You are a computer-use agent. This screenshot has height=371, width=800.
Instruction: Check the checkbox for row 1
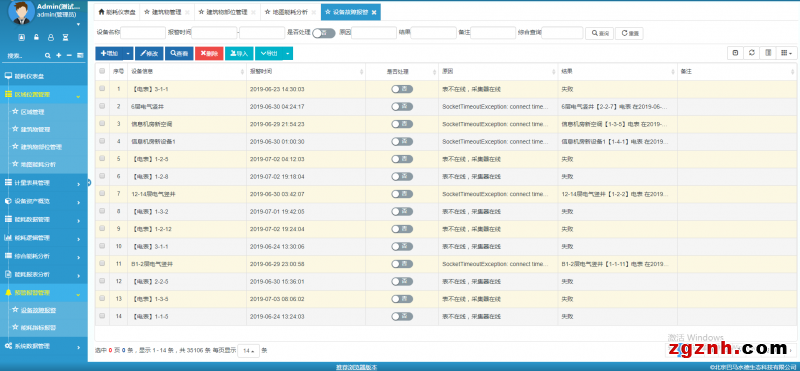tap(102, 88)
